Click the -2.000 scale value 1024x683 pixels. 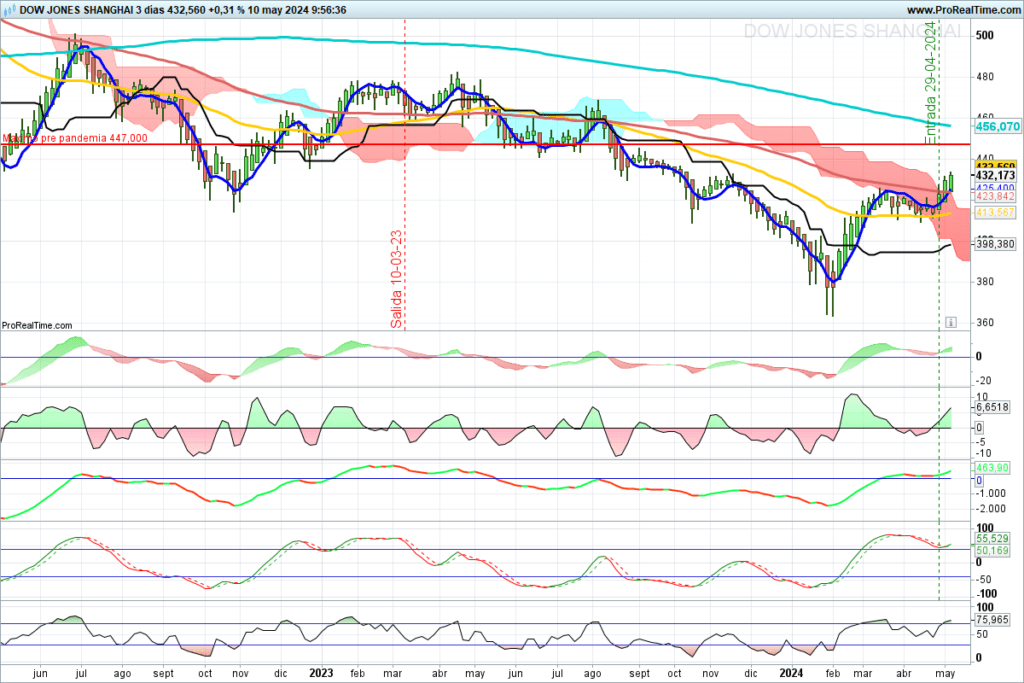coord(991,509)
